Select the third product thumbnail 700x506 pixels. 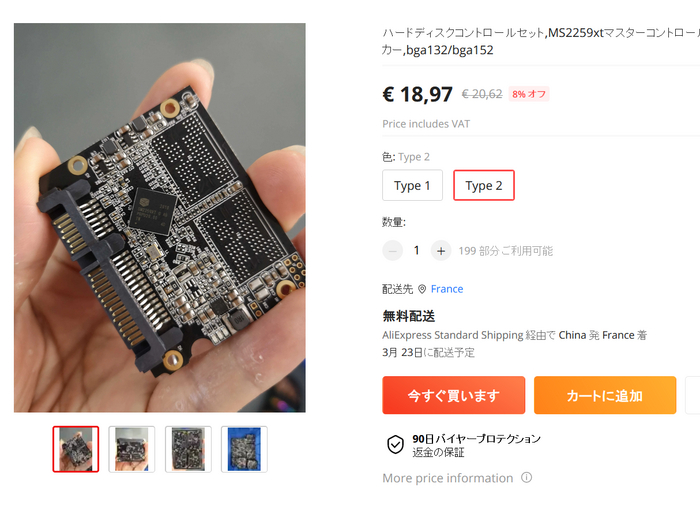(x=188, y=449)
